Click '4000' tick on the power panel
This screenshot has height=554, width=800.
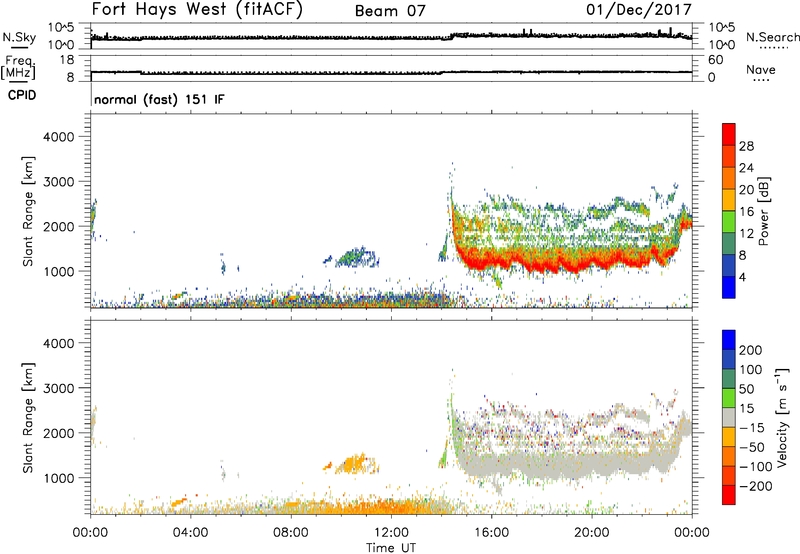click(58, 137)
